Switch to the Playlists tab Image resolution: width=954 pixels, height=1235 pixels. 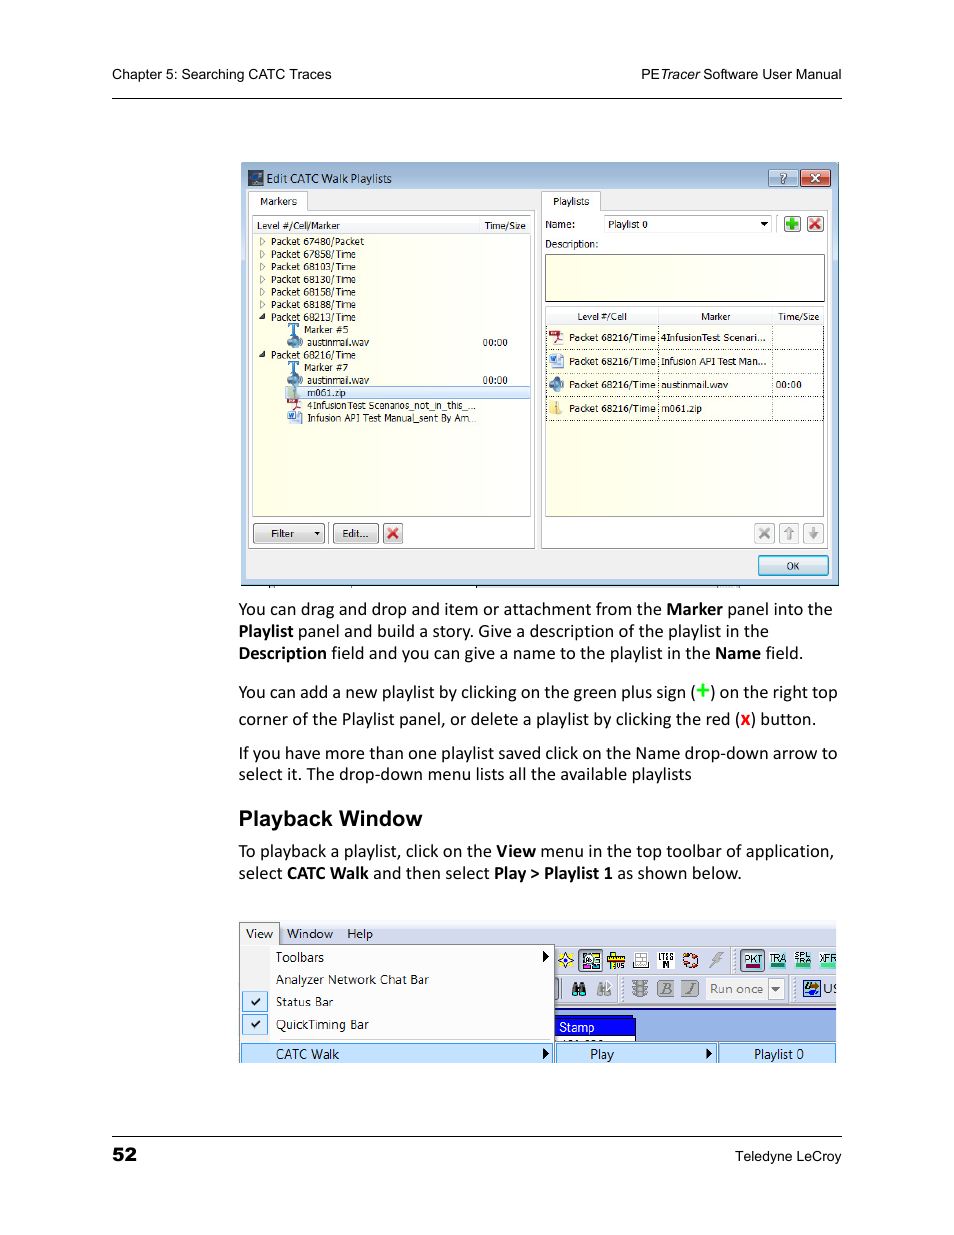click(571, 201)
